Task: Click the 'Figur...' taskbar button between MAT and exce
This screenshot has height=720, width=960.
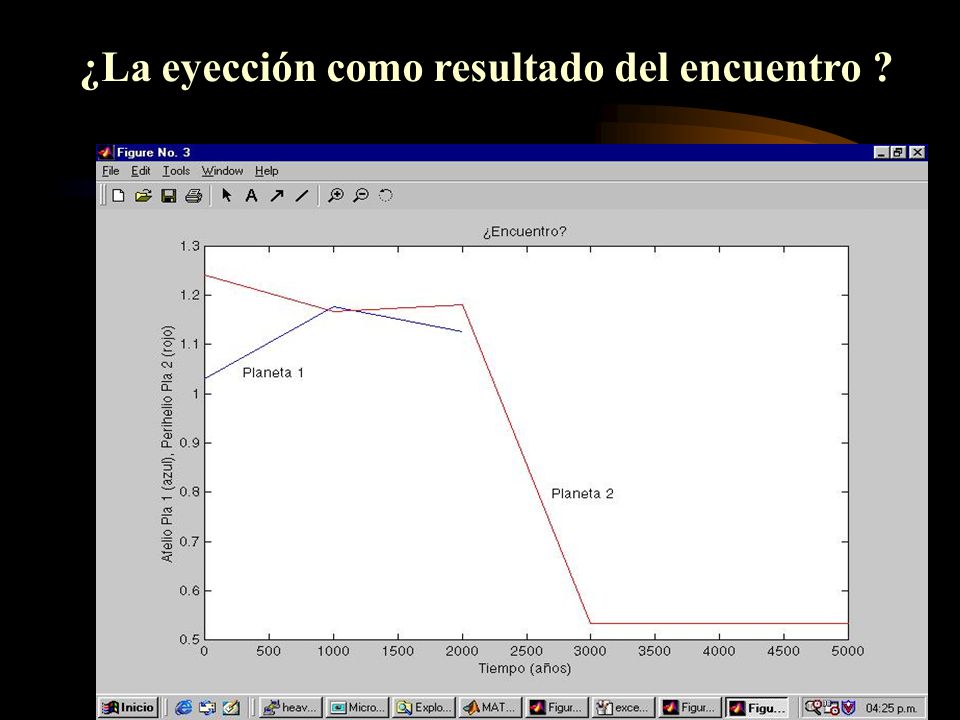Action: pos(557,708)
